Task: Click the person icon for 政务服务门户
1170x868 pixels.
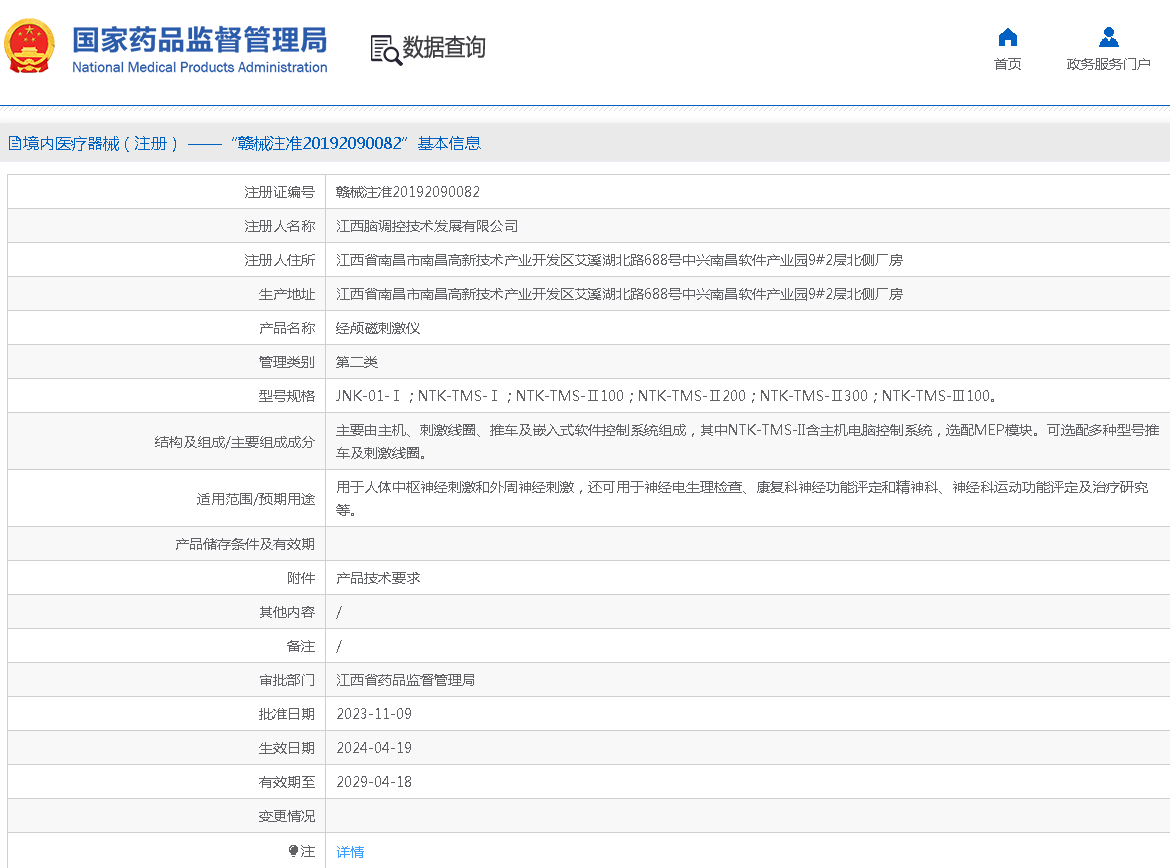Action: [x=1108, y=38]
